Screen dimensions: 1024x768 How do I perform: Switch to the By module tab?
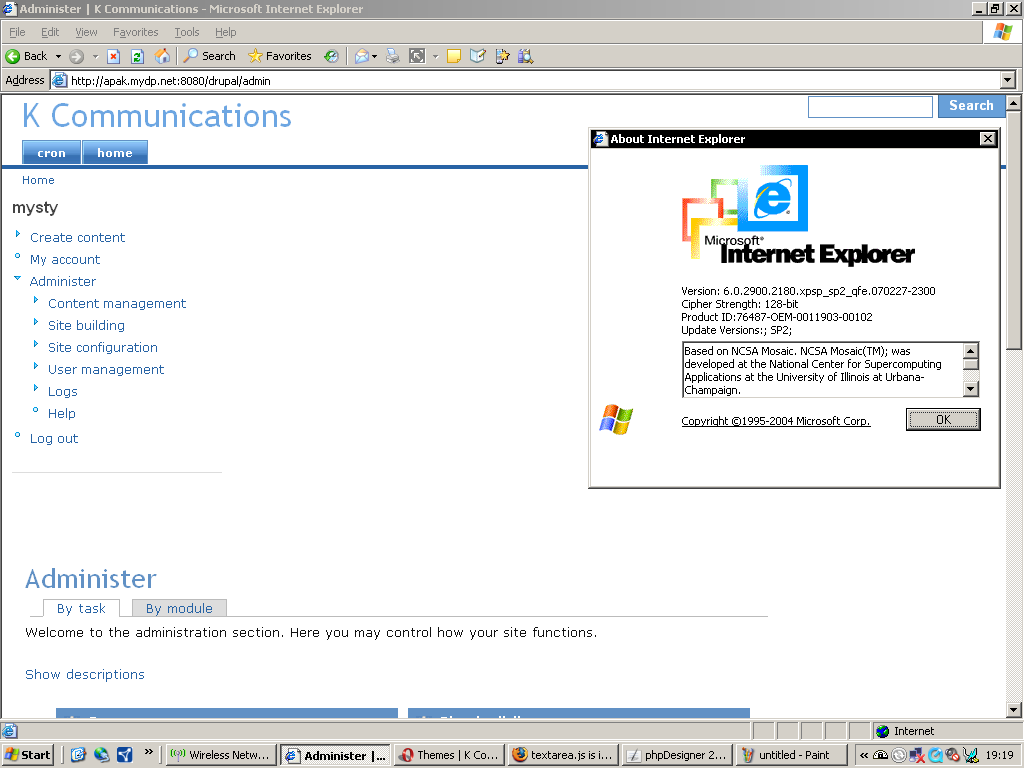[179, 608]
